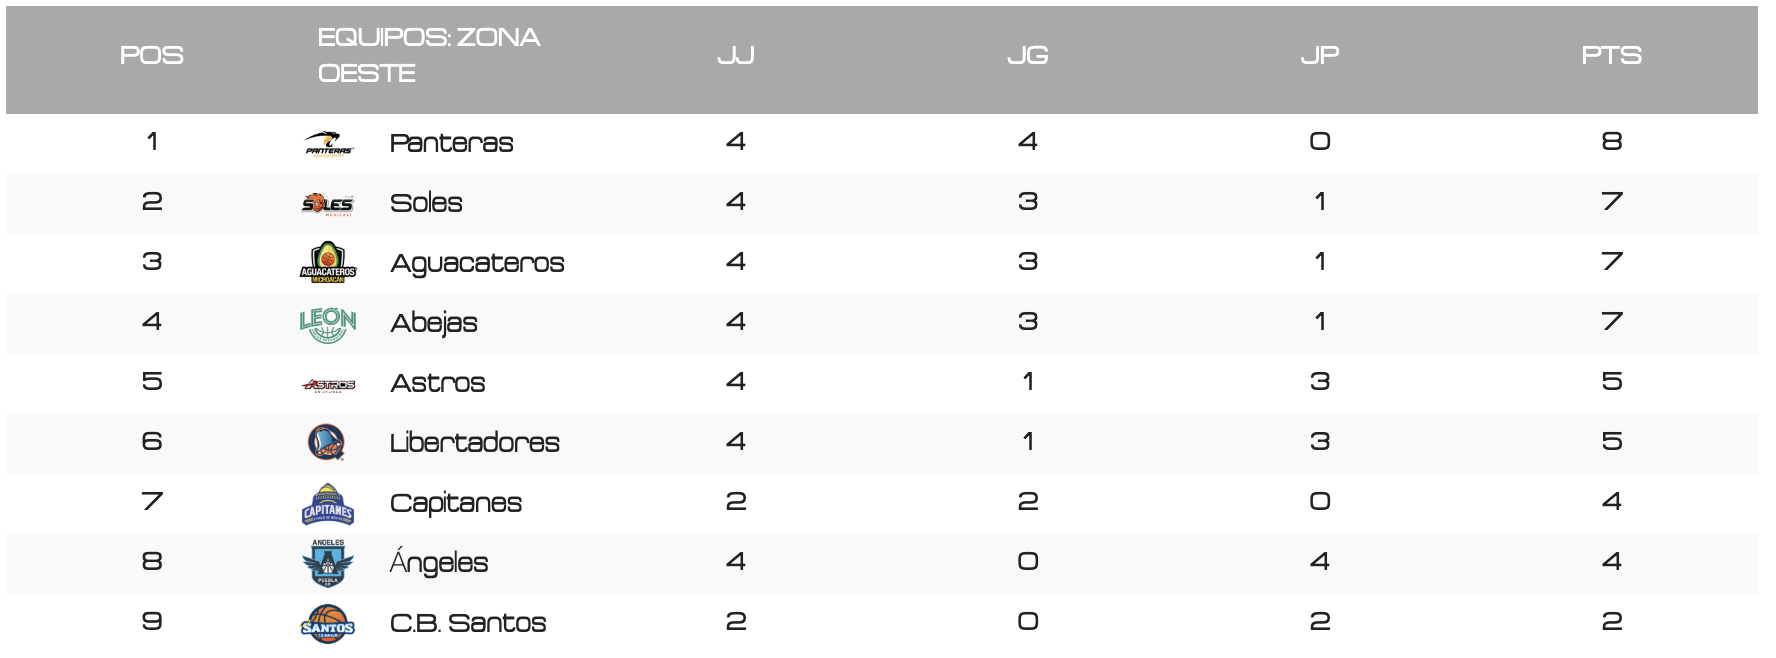Open the Panteras team name
The height and width of the screenshot is (658, 1776).
(x=452, y=143)
